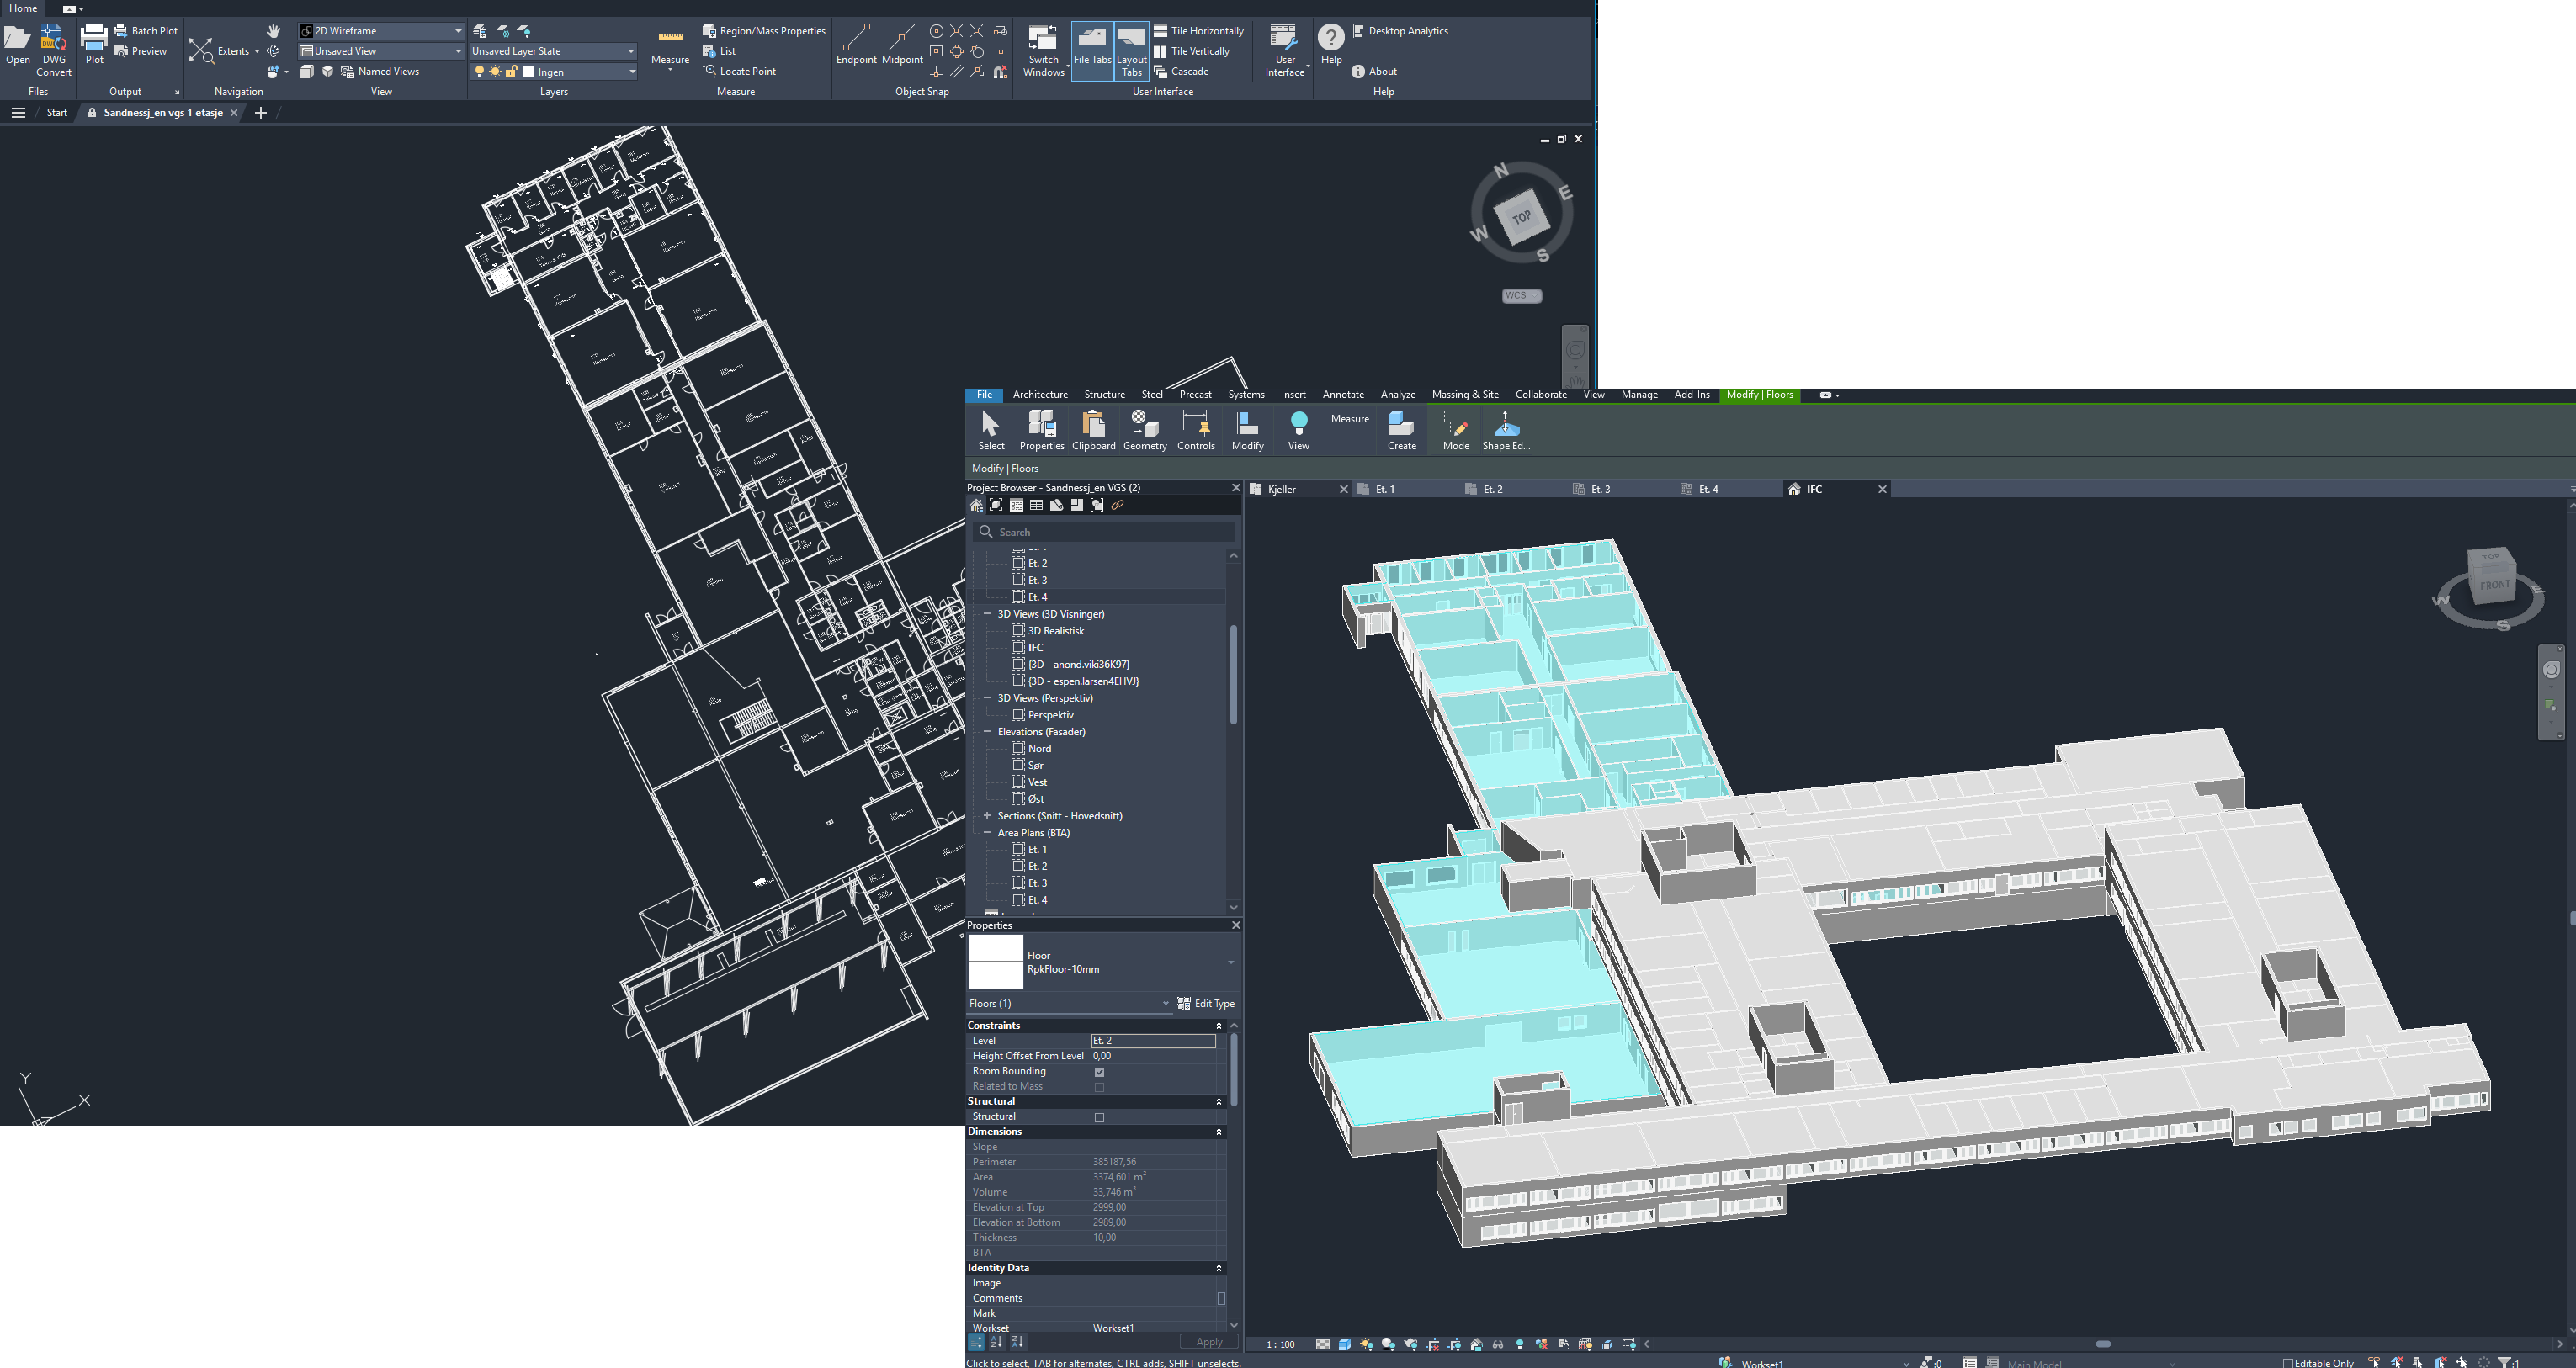Collapse the Area Plans (BTA) node
2576x1368 pixels.
987,833
